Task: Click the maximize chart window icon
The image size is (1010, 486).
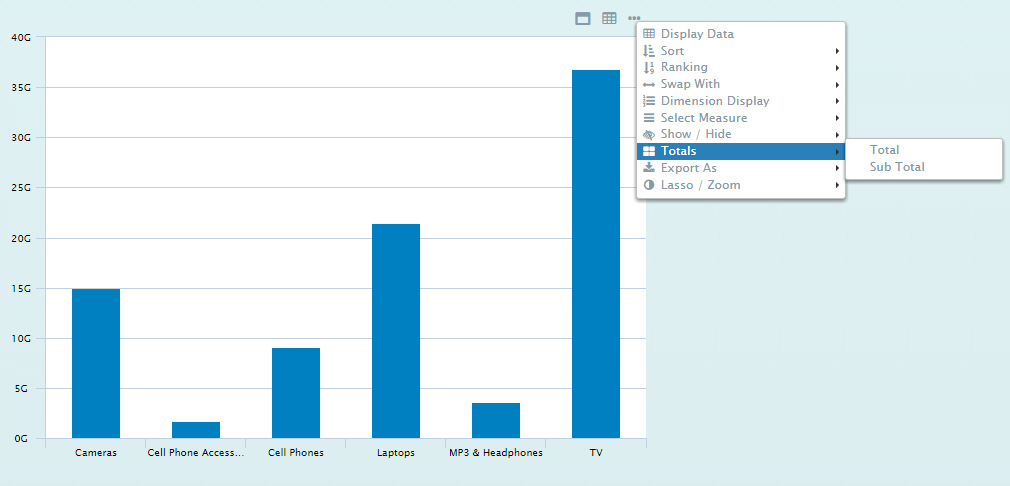Action: 582,18
